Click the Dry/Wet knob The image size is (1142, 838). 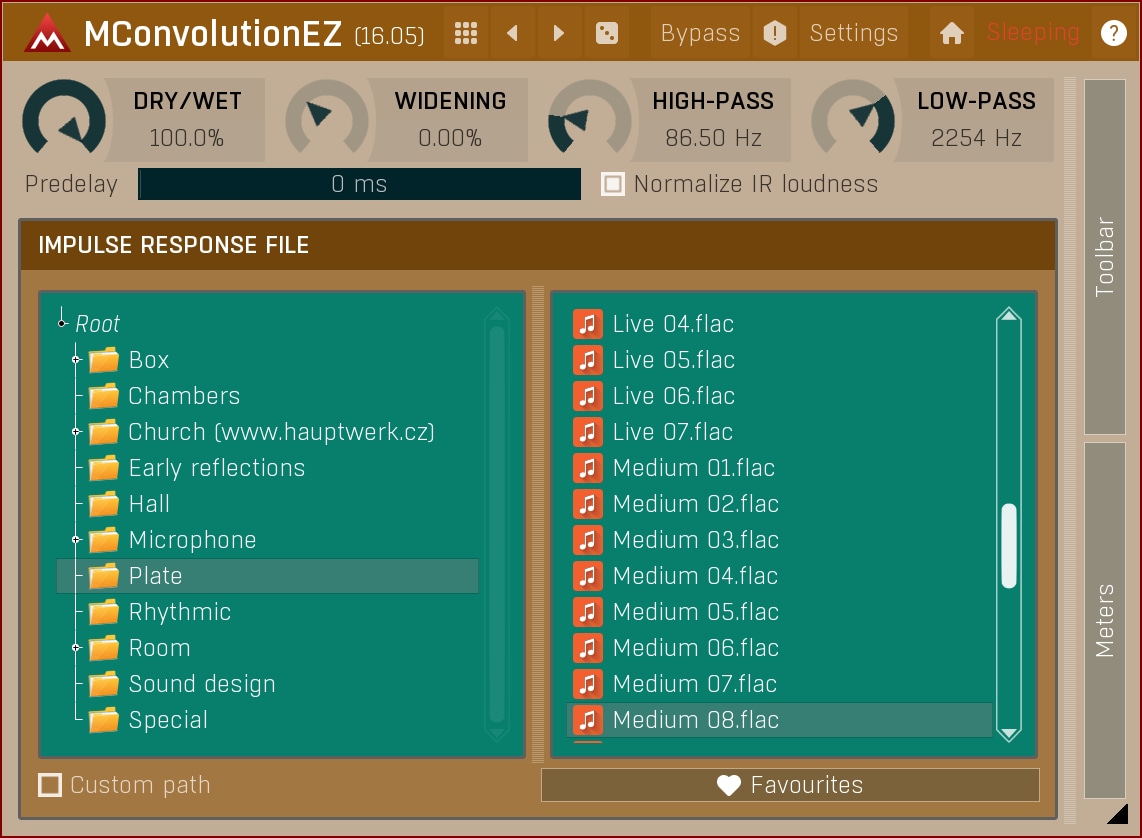pyautogui.click(x=64, y=120)
